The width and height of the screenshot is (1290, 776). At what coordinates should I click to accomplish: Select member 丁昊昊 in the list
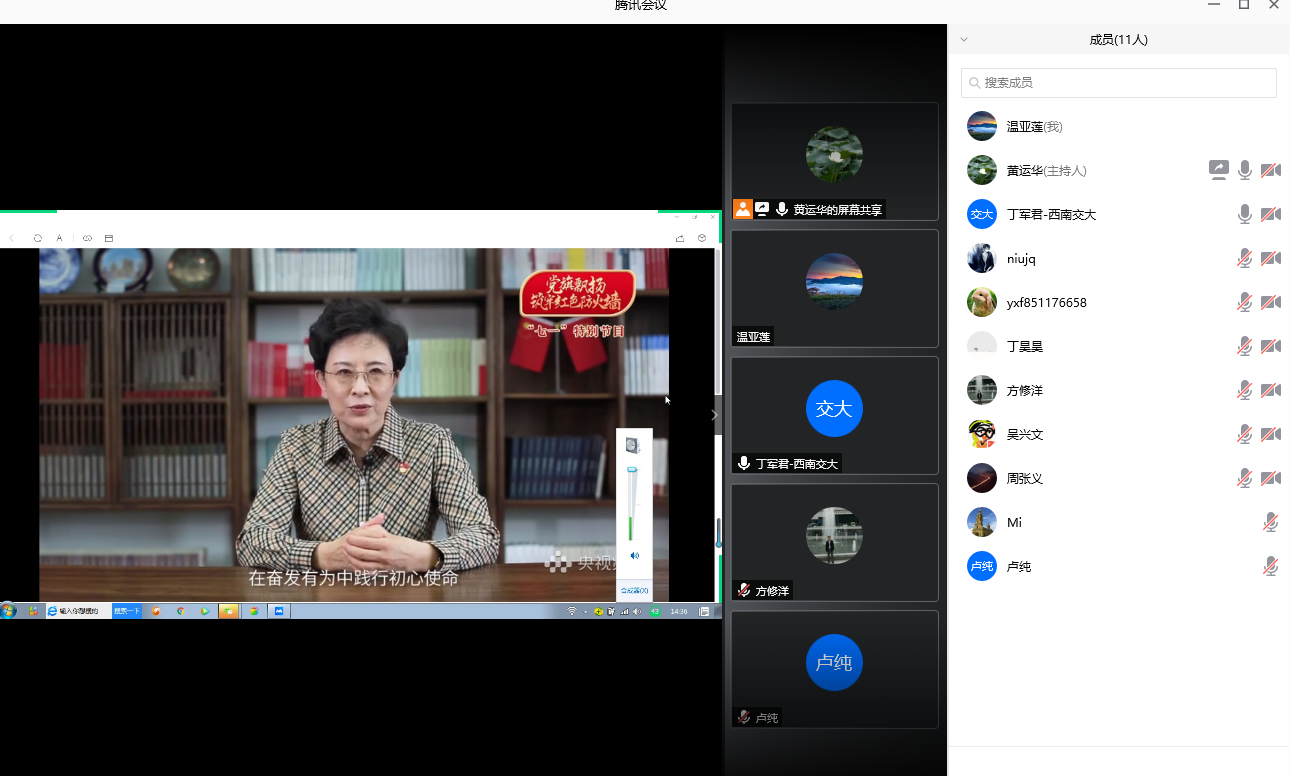1024,346
